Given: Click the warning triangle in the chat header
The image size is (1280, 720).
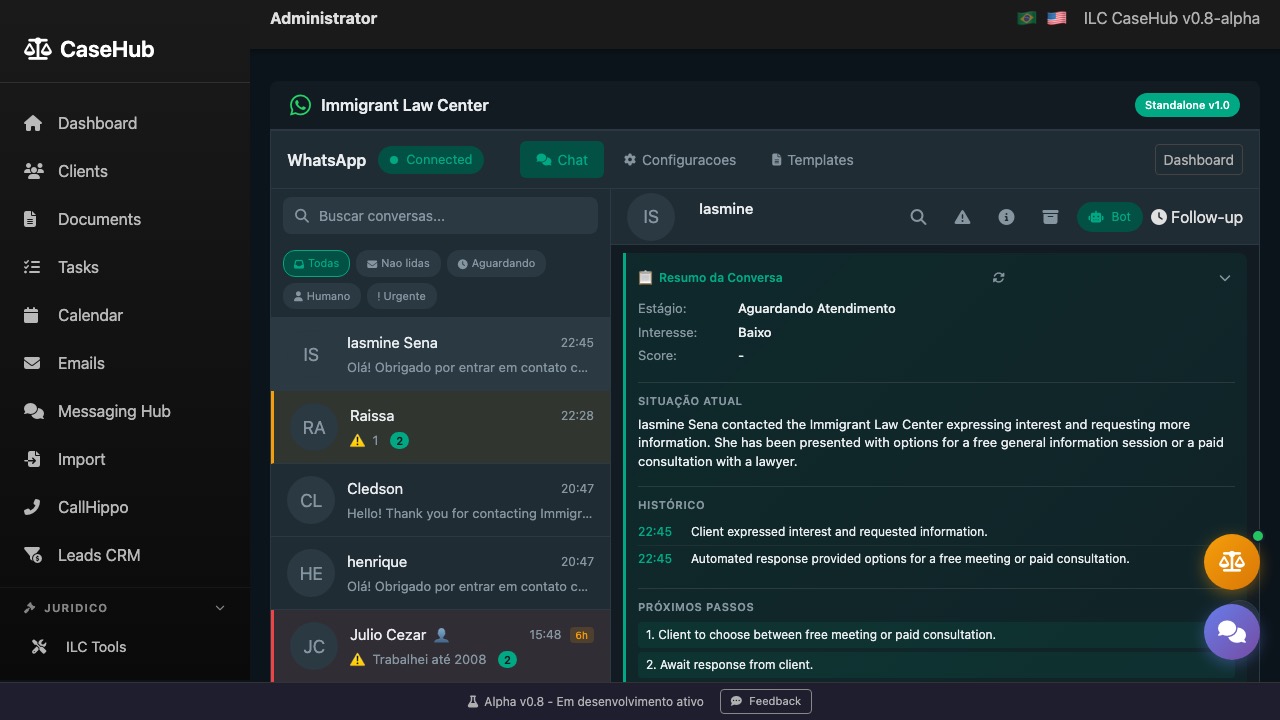Looking at the screenshot, I should (962, 217).
